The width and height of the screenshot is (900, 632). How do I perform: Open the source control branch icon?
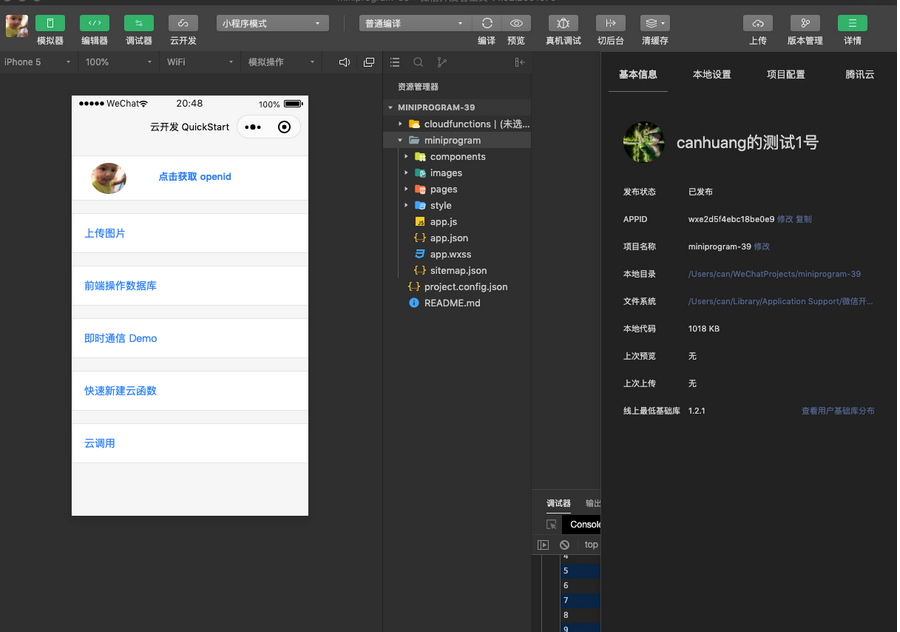coord(441,62)
